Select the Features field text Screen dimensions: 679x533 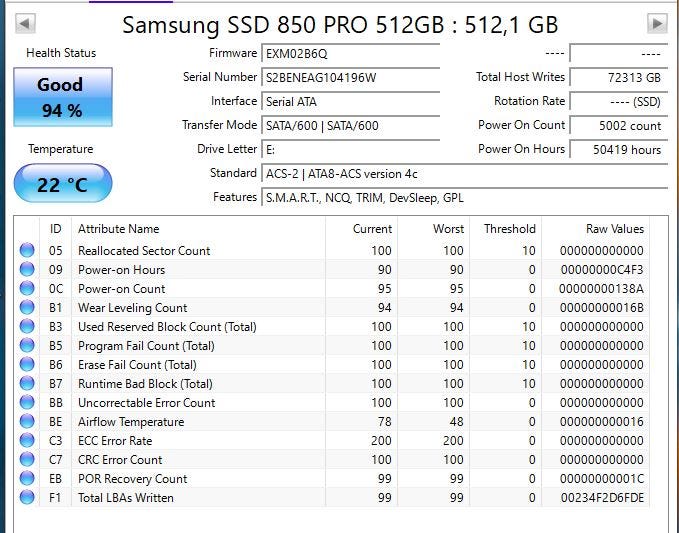click(x=464, y=198)
